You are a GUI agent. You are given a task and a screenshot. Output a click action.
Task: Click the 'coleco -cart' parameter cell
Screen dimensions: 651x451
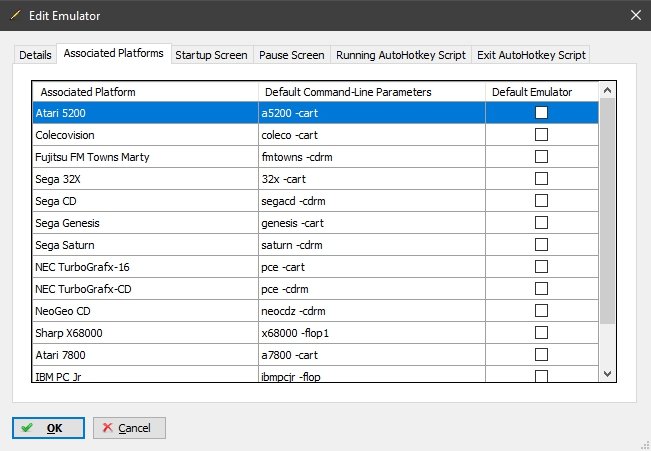(x=372, y=135)
